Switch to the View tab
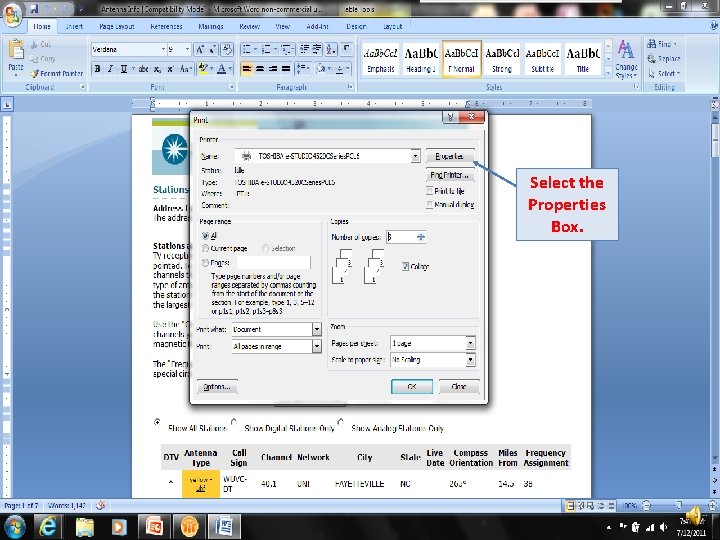Image resolution: width=720 pixels, height=540 pixels. click(282, 27)
